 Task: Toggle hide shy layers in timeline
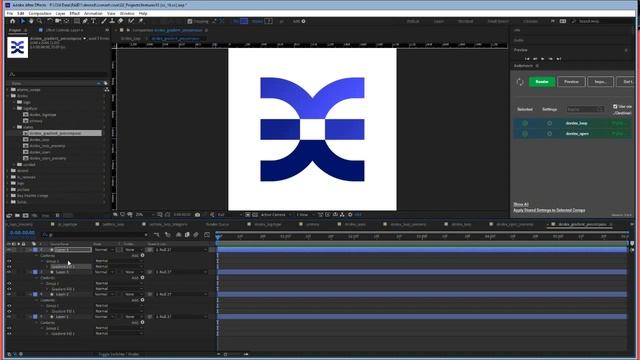click(178, 235)
